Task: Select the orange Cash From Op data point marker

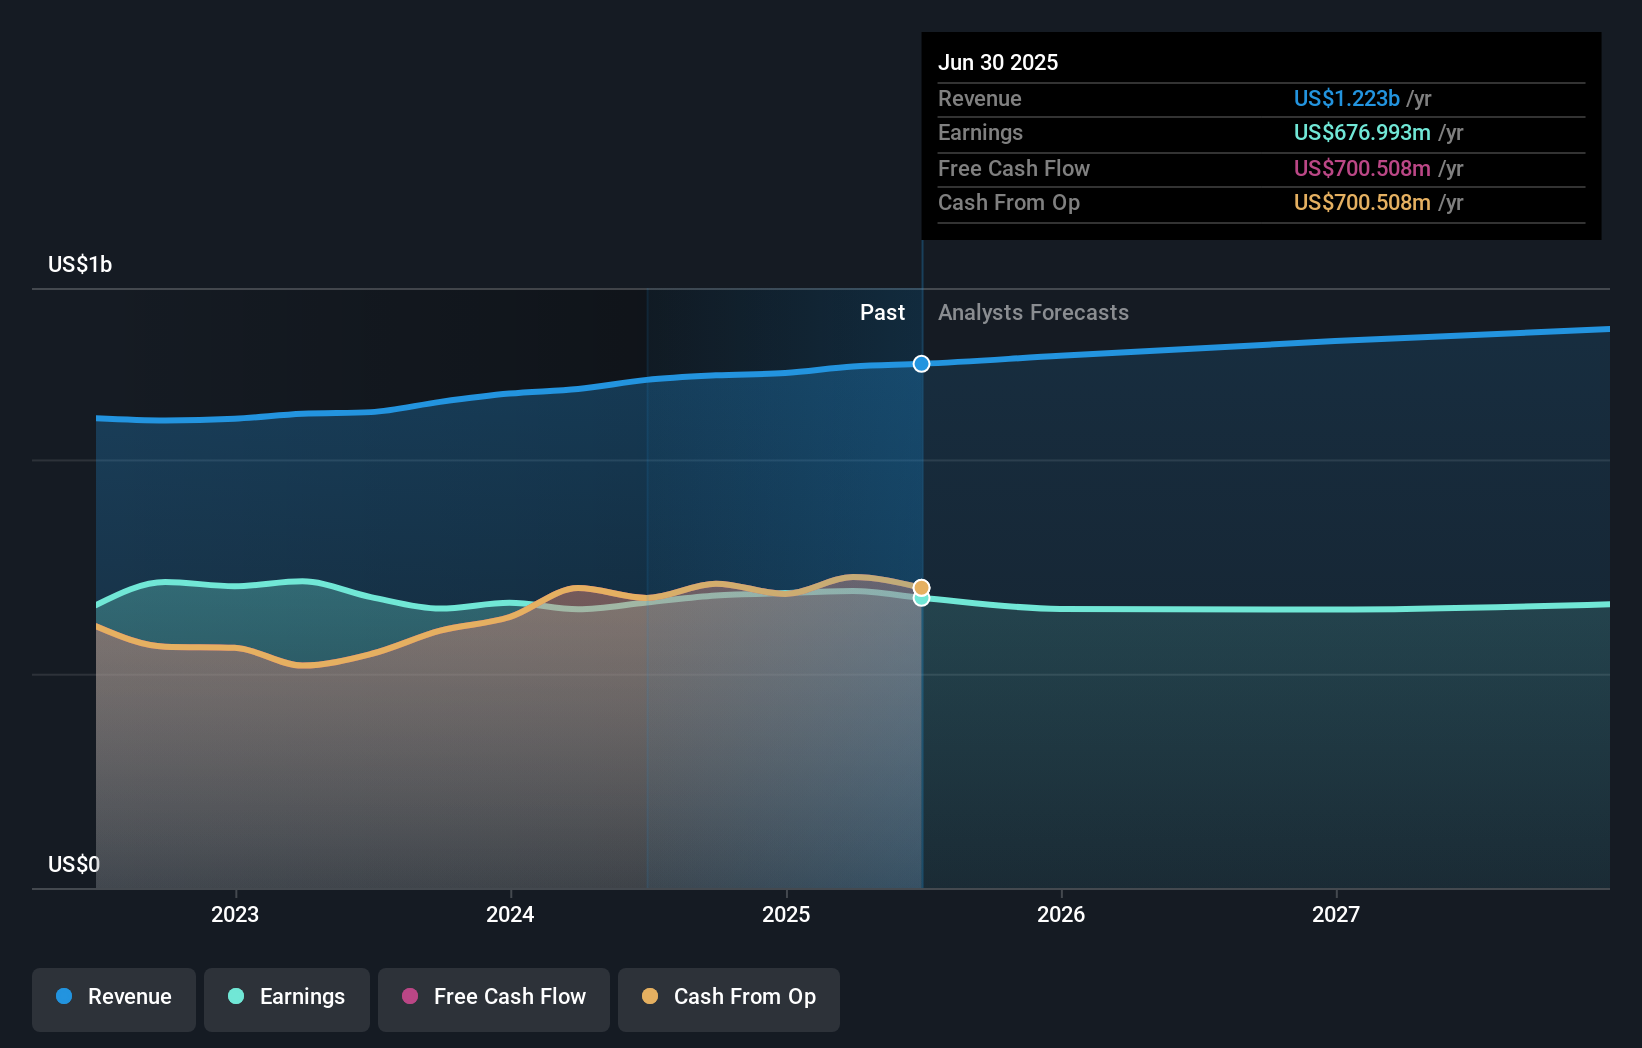Action: [x=922, y=588]
